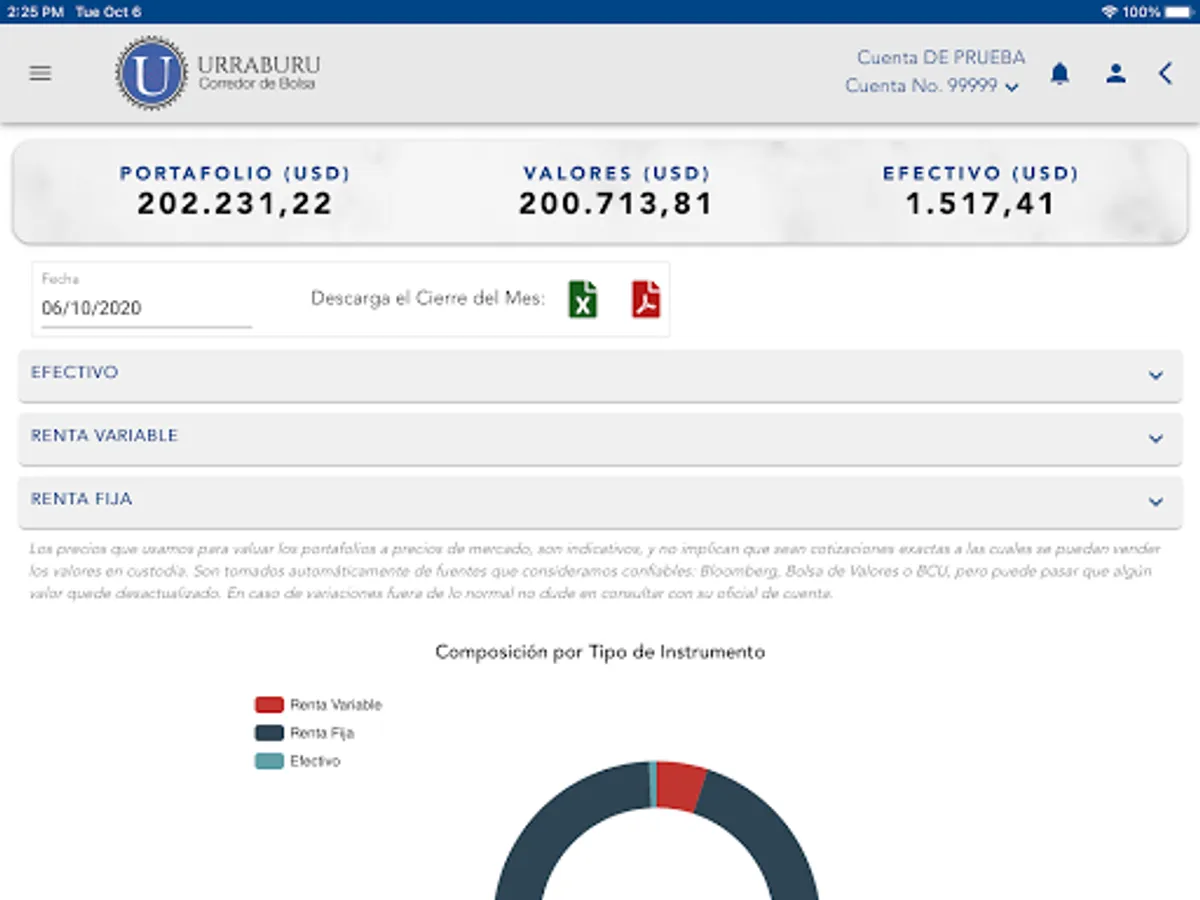This screenshot has height=900, width=1200.
Task: Download month close as PDF file
Action: [x=646, y=299]
